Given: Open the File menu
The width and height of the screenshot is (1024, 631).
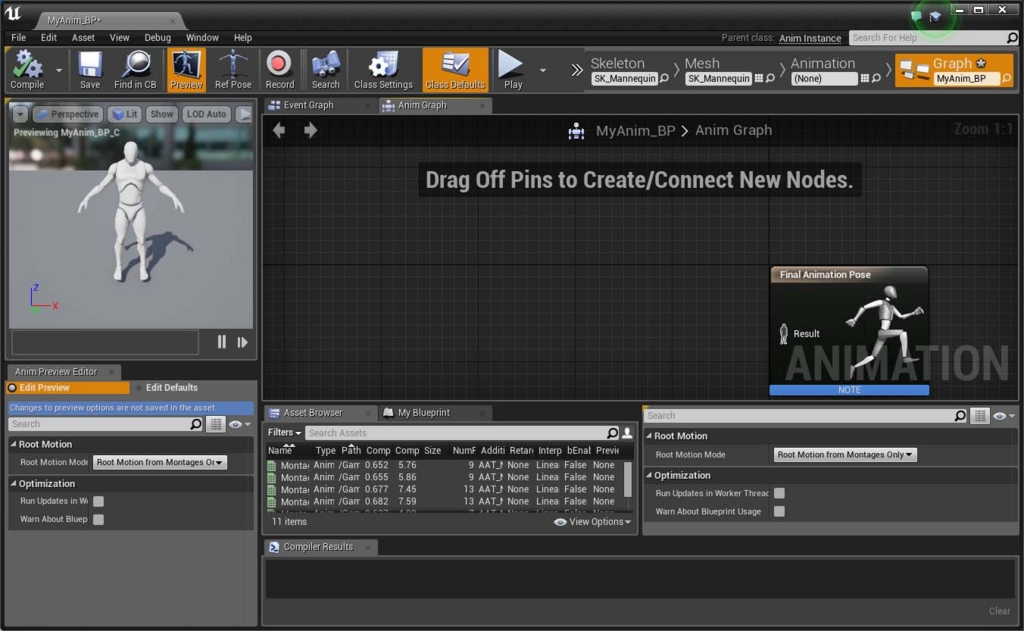Looking at the screenshot, I should (x=18, y=38).
